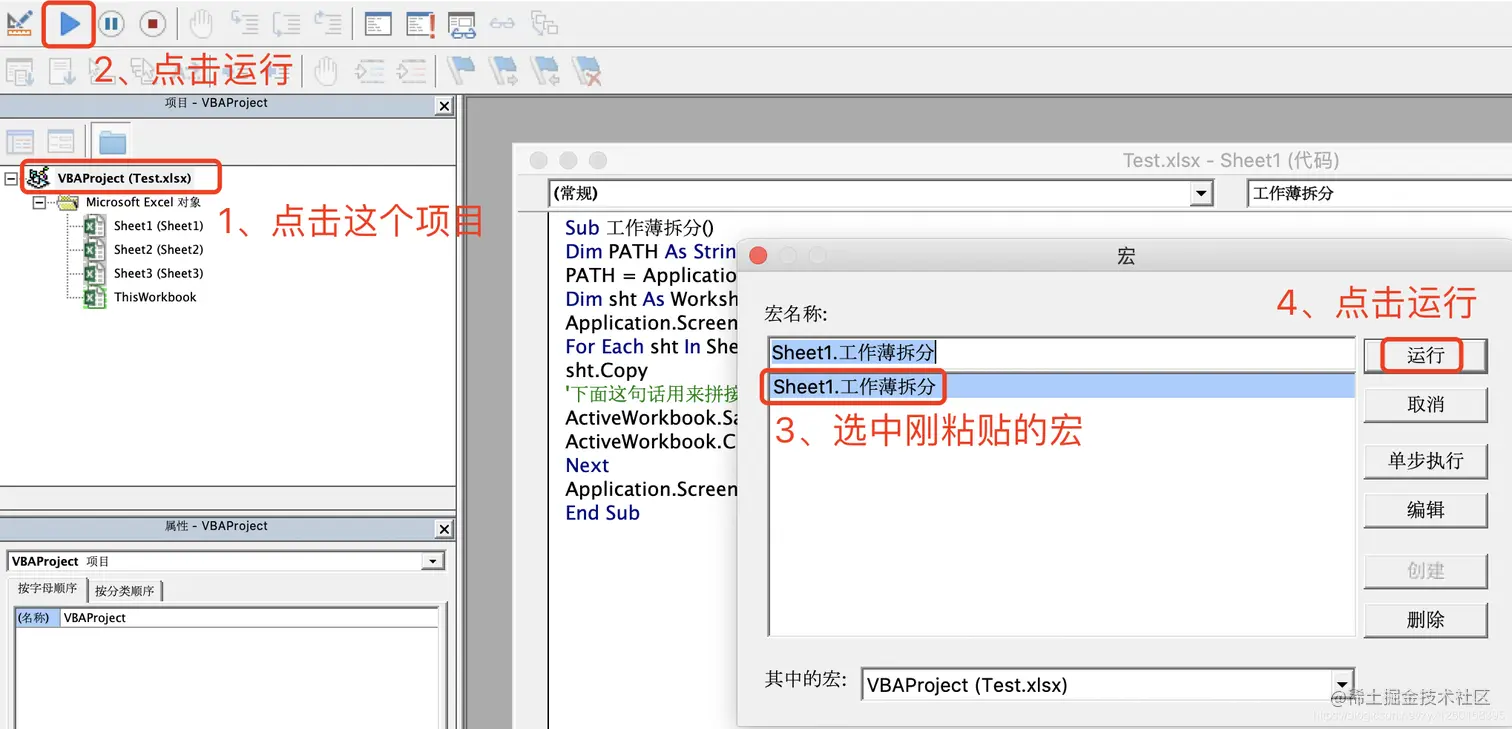Viewport: 1512px width, 729px height.
Task: Select VBAProject (Test.xlsx) in the tree
Action: pos(124,179)
